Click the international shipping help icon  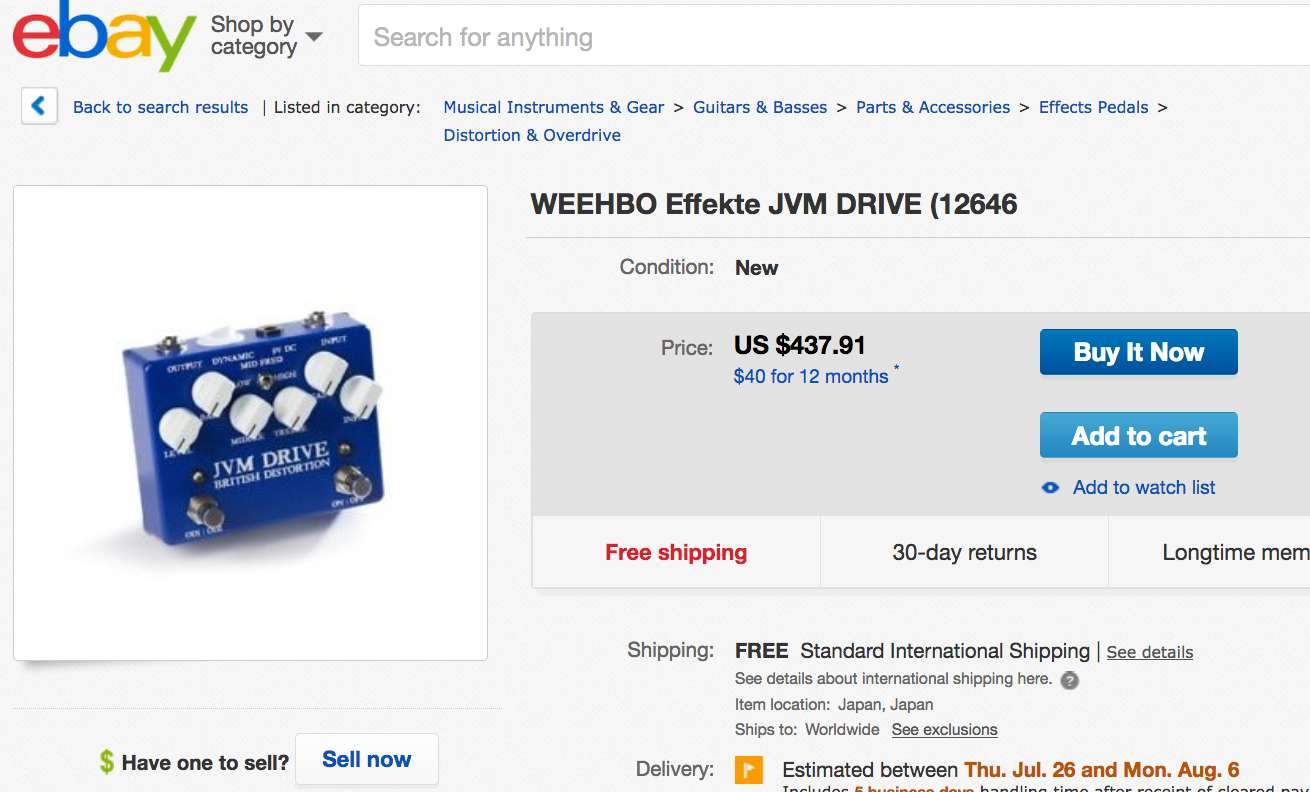[x=1069, y=680]
